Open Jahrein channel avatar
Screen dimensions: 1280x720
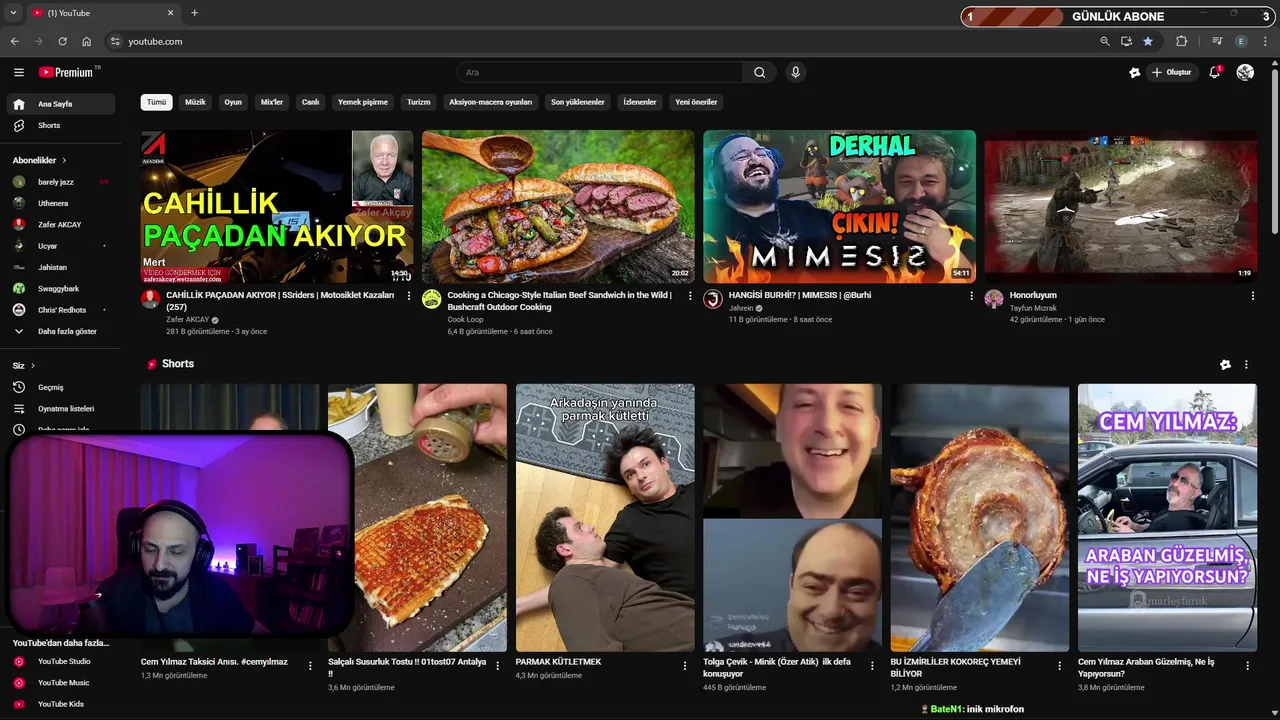[713, 299]
